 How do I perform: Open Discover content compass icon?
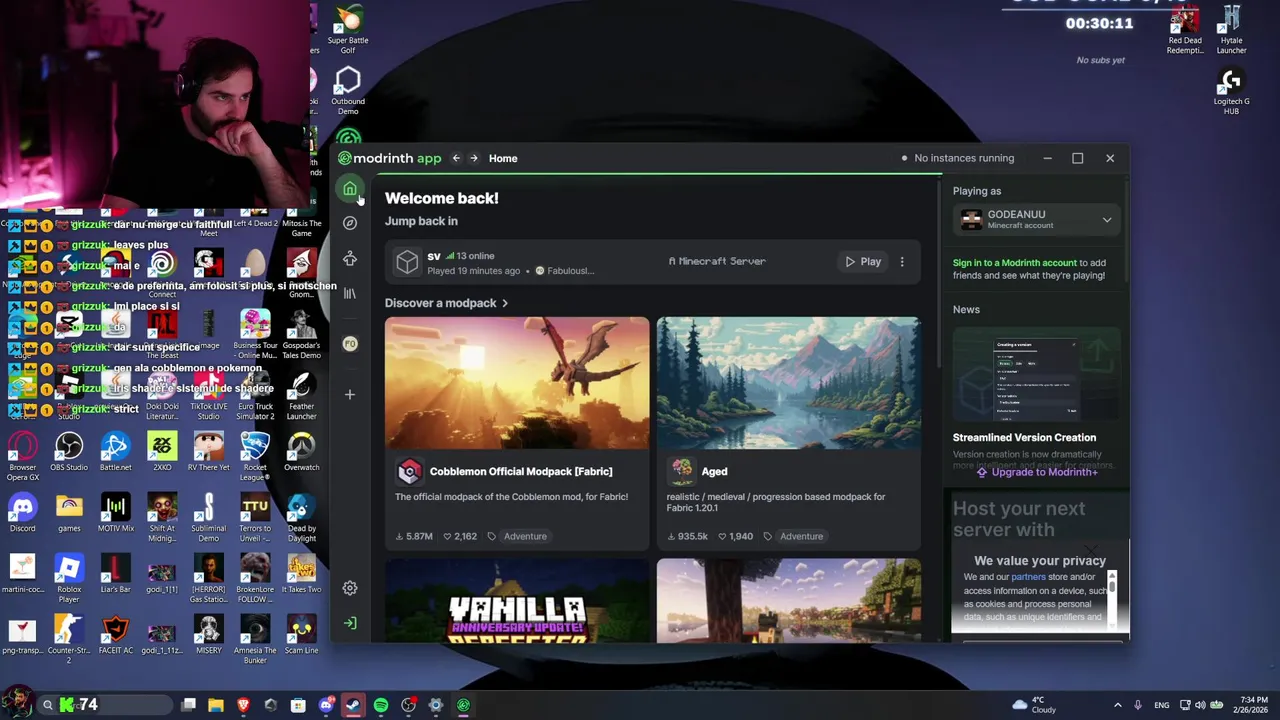(350, 223)
